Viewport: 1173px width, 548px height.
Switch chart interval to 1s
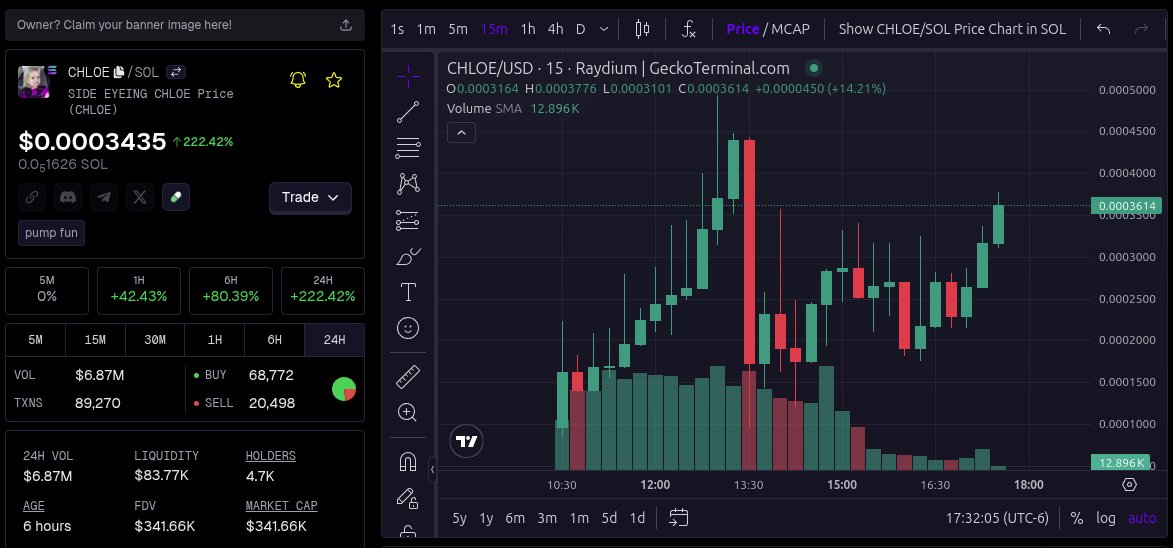point(397,29)
